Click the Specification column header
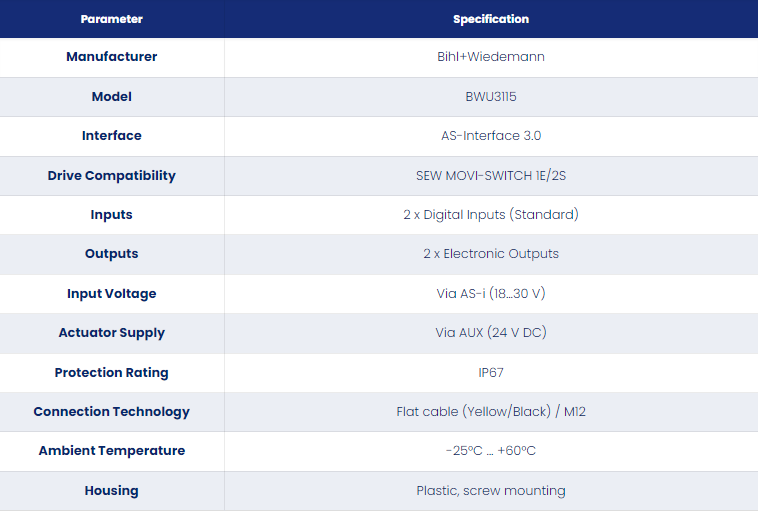This screenshot has height=511, width=758. point(491,19)
